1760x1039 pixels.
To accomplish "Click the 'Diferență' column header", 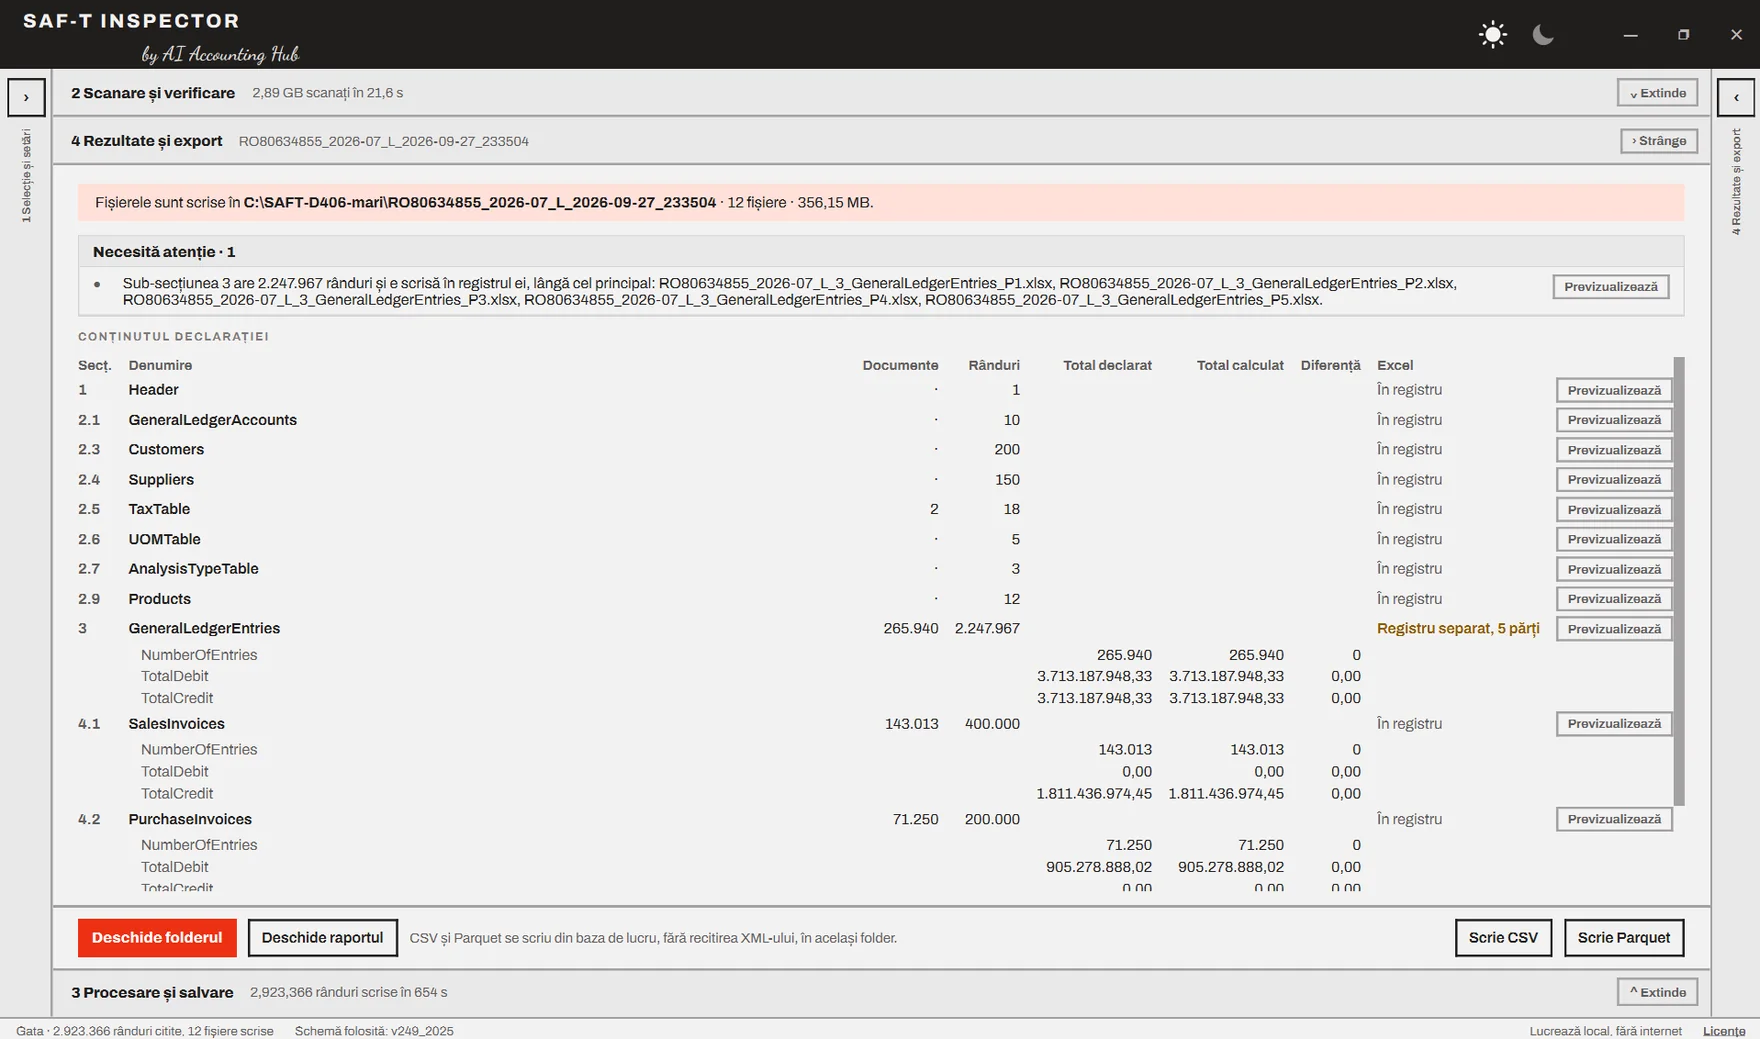I will click(x=1330, y=366).
